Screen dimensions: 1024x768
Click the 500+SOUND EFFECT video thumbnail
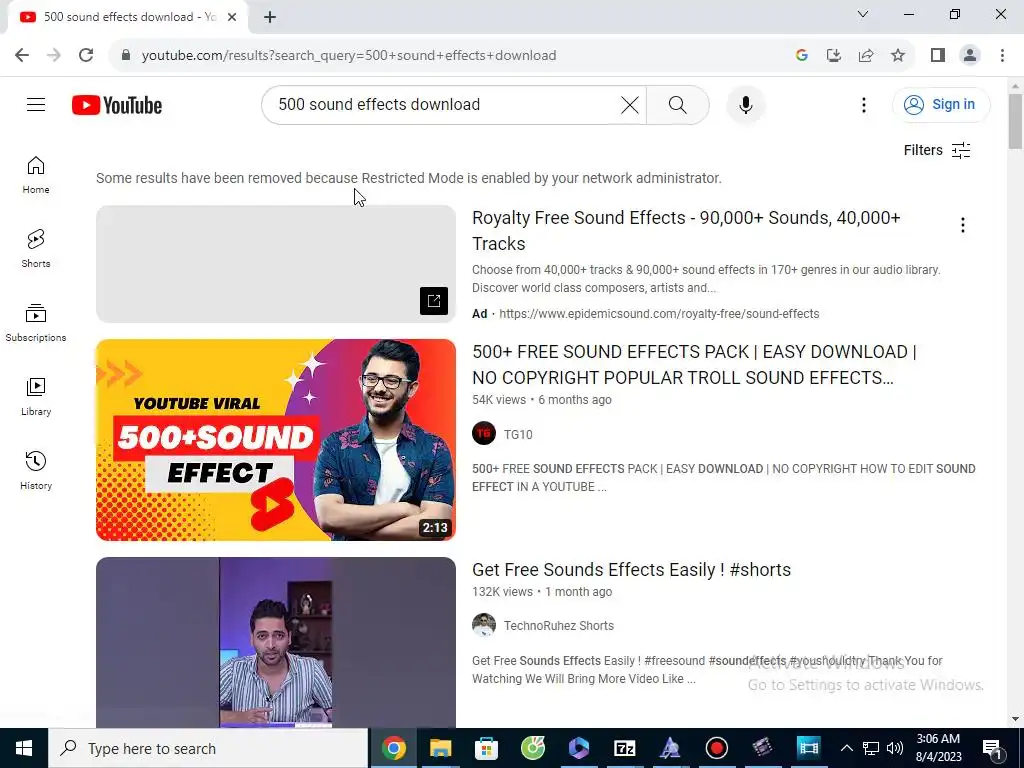(x=276, y=440)
